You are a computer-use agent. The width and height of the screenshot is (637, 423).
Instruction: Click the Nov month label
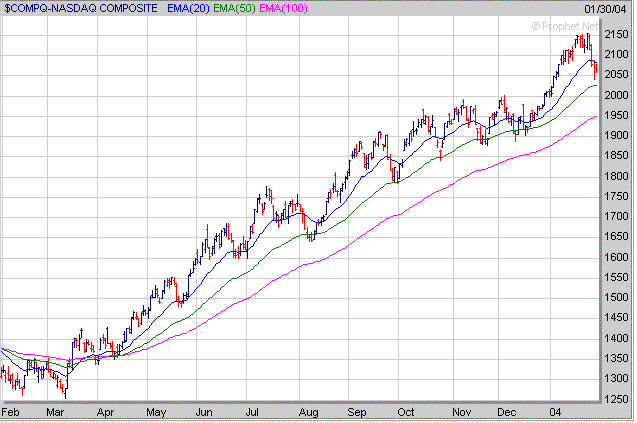pos(462,412)
